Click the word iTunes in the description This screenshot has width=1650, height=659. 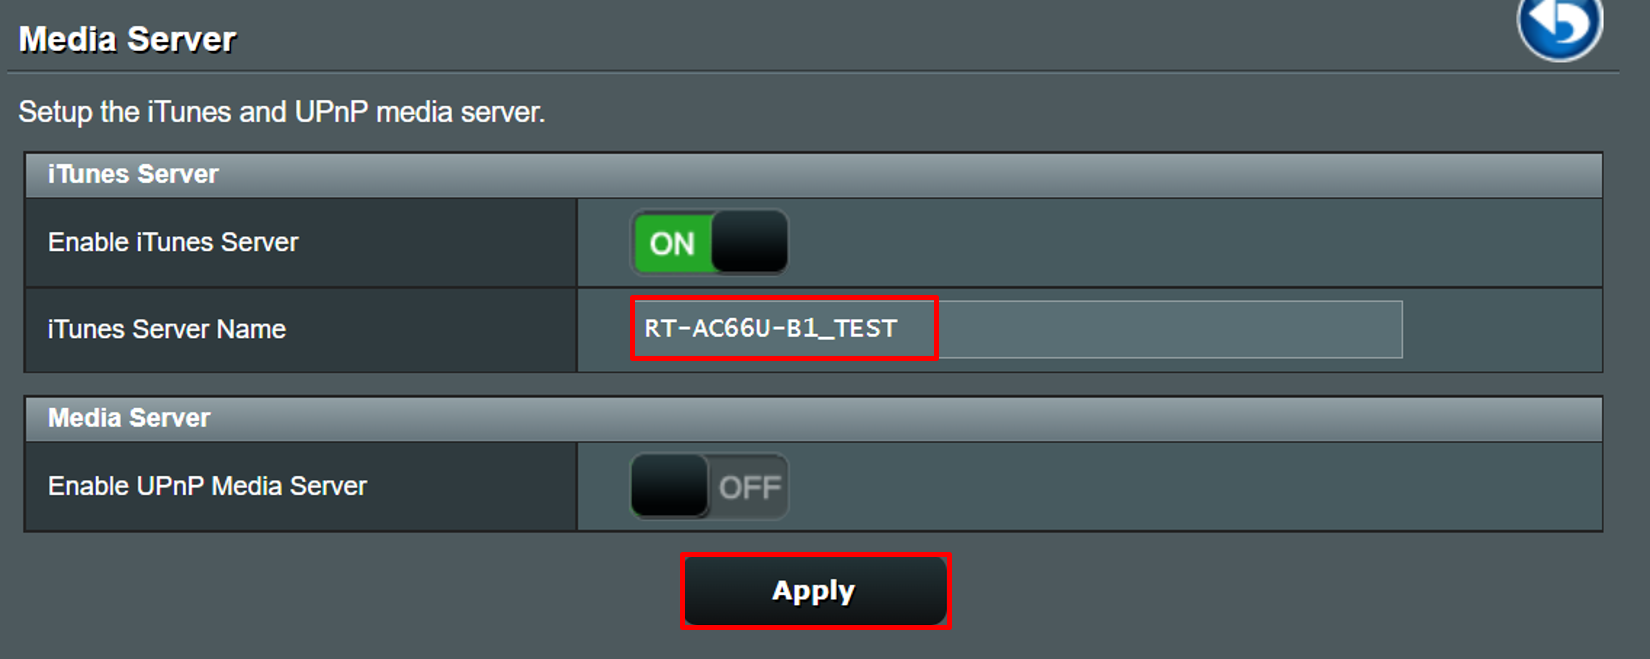click(189, 112)
